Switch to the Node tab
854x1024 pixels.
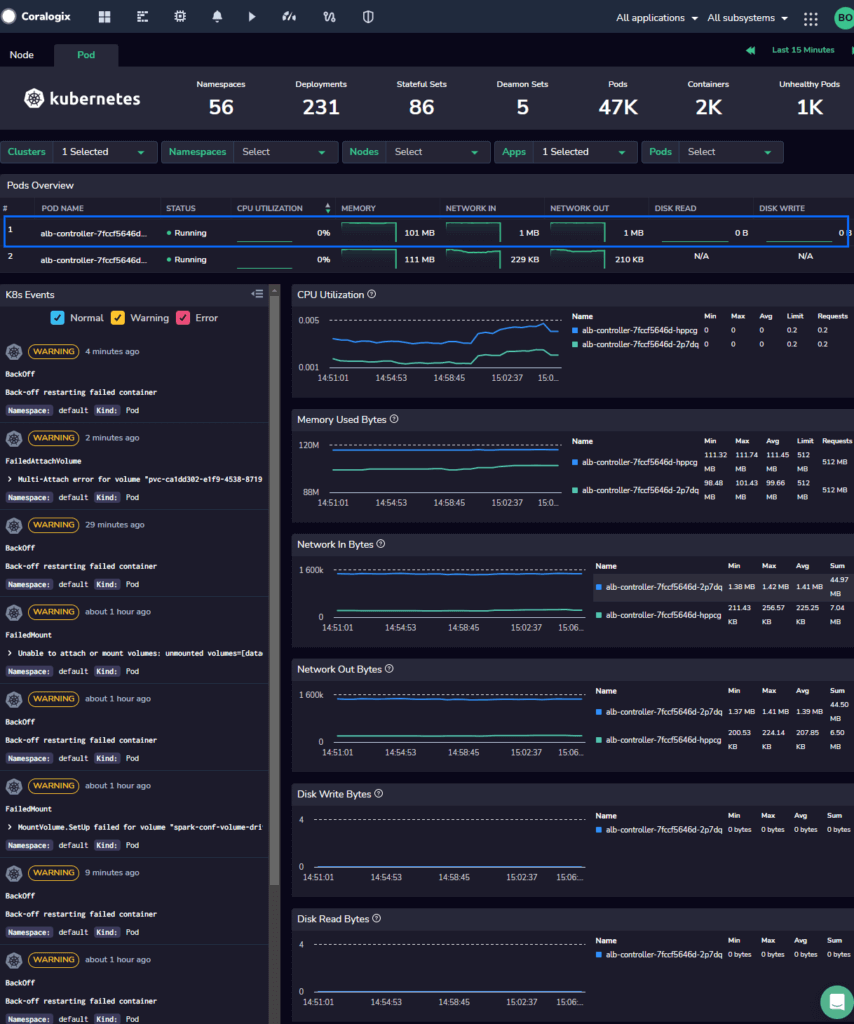coord(22,55)
